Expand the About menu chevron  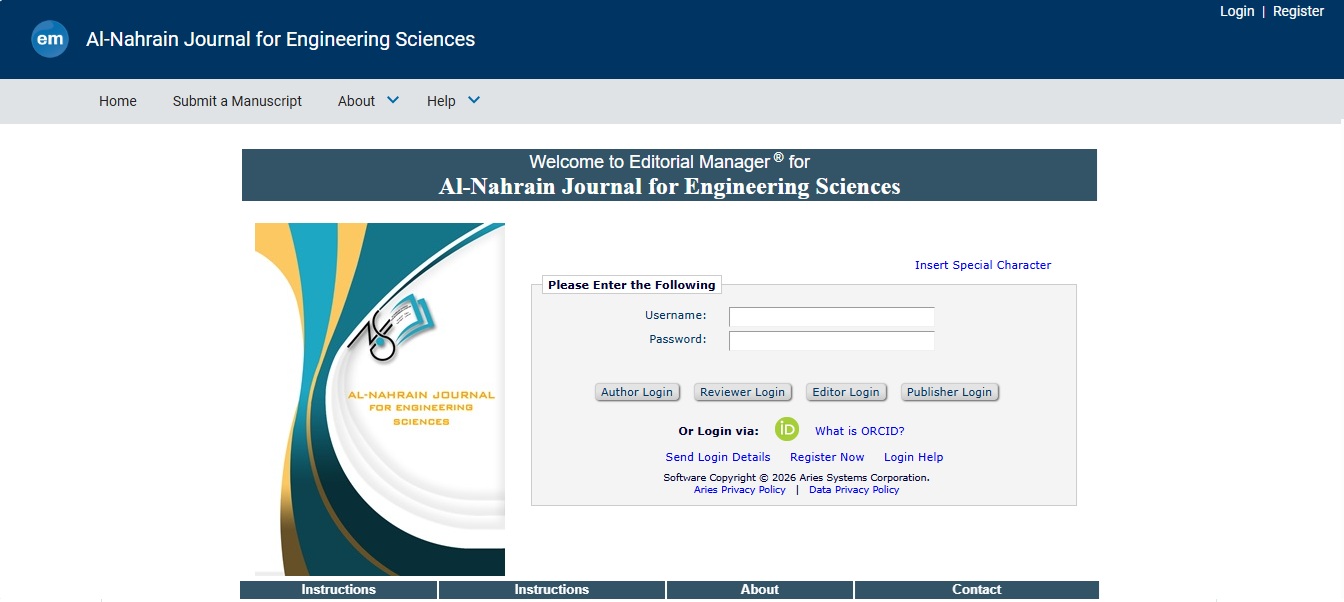pos(393,100)
